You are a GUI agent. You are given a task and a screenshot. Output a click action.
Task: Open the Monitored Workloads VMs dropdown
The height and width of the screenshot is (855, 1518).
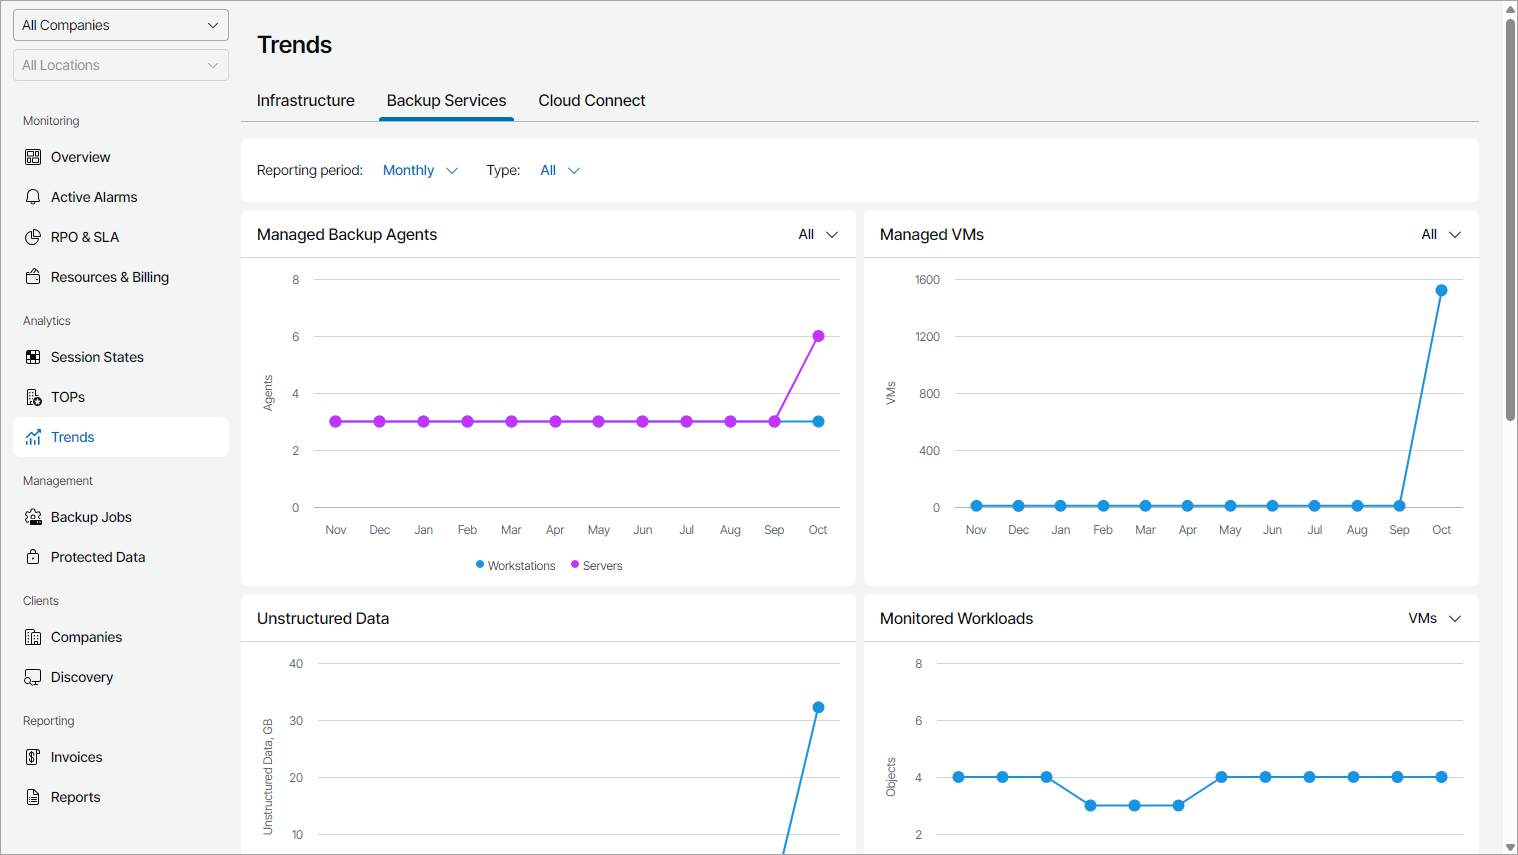click(1434, 619)
